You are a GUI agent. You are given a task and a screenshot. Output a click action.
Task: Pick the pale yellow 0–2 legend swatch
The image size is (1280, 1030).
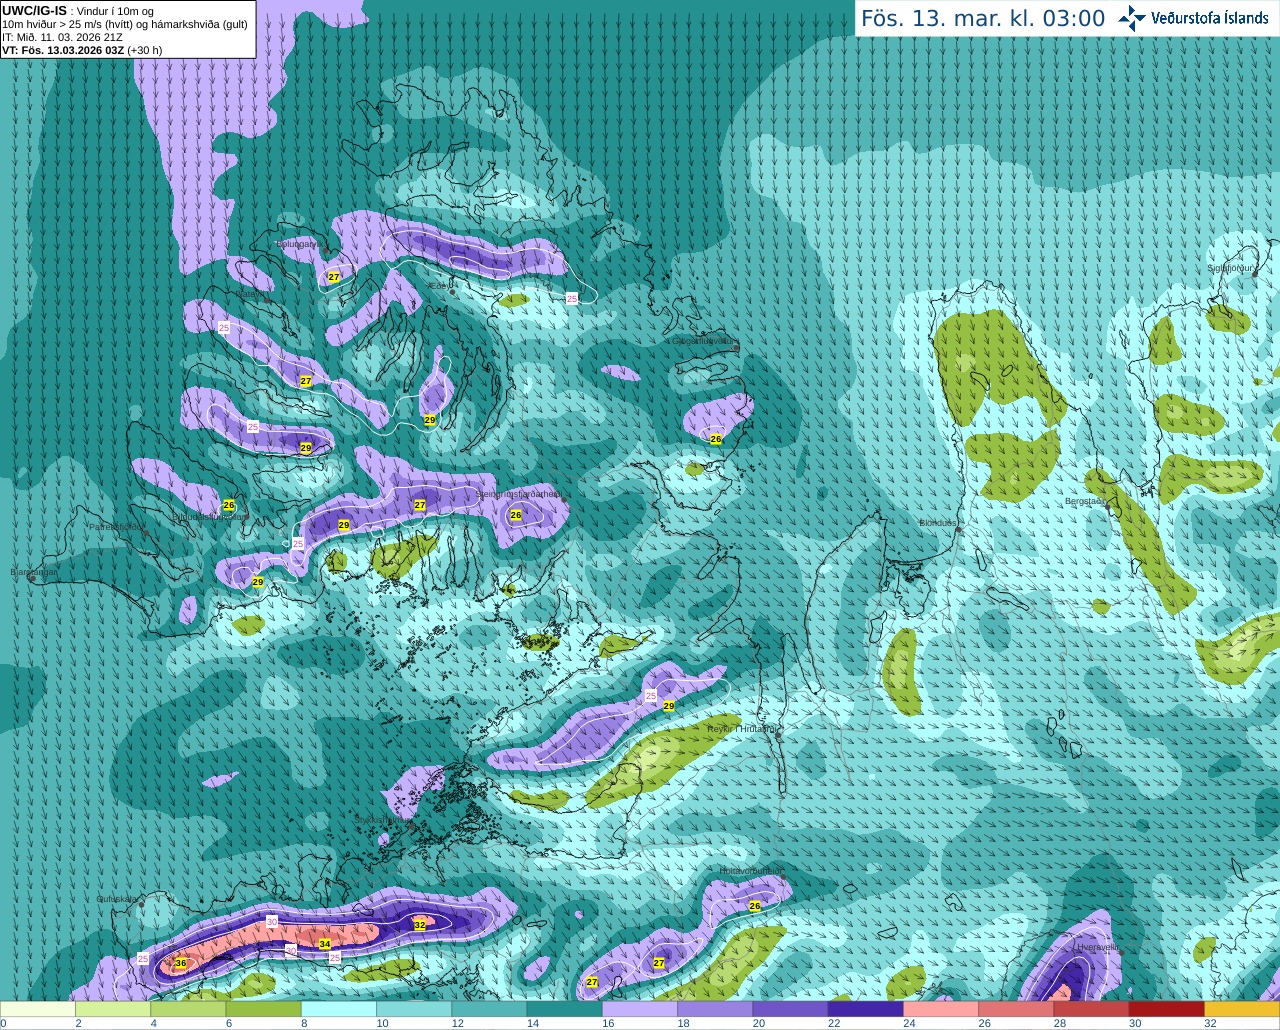[x=38, y=1009]
